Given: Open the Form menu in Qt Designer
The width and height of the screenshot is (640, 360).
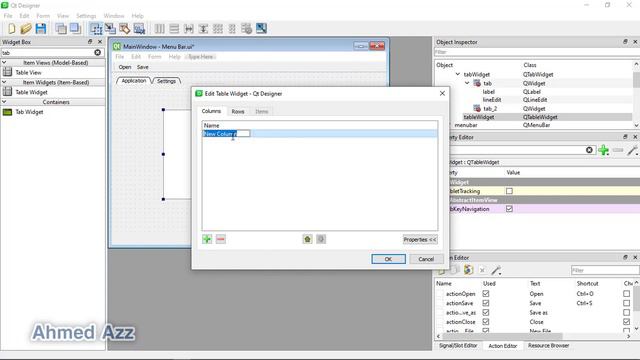Looking at the screenshot, I should (x=43, y=16).
